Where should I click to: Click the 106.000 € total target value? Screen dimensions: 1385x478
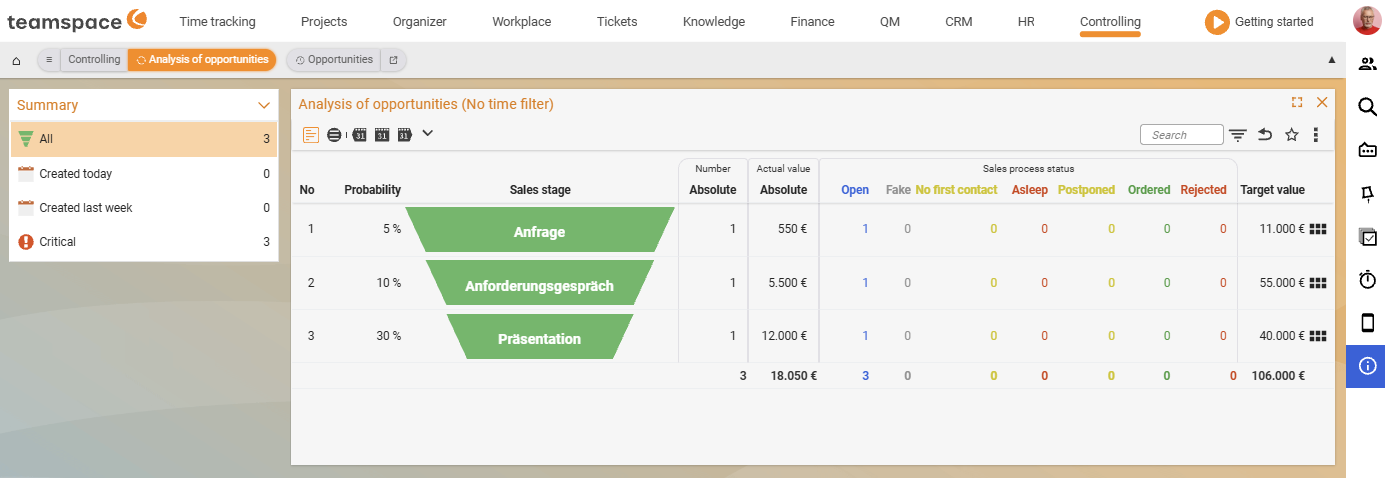(x=1278, y=376)
